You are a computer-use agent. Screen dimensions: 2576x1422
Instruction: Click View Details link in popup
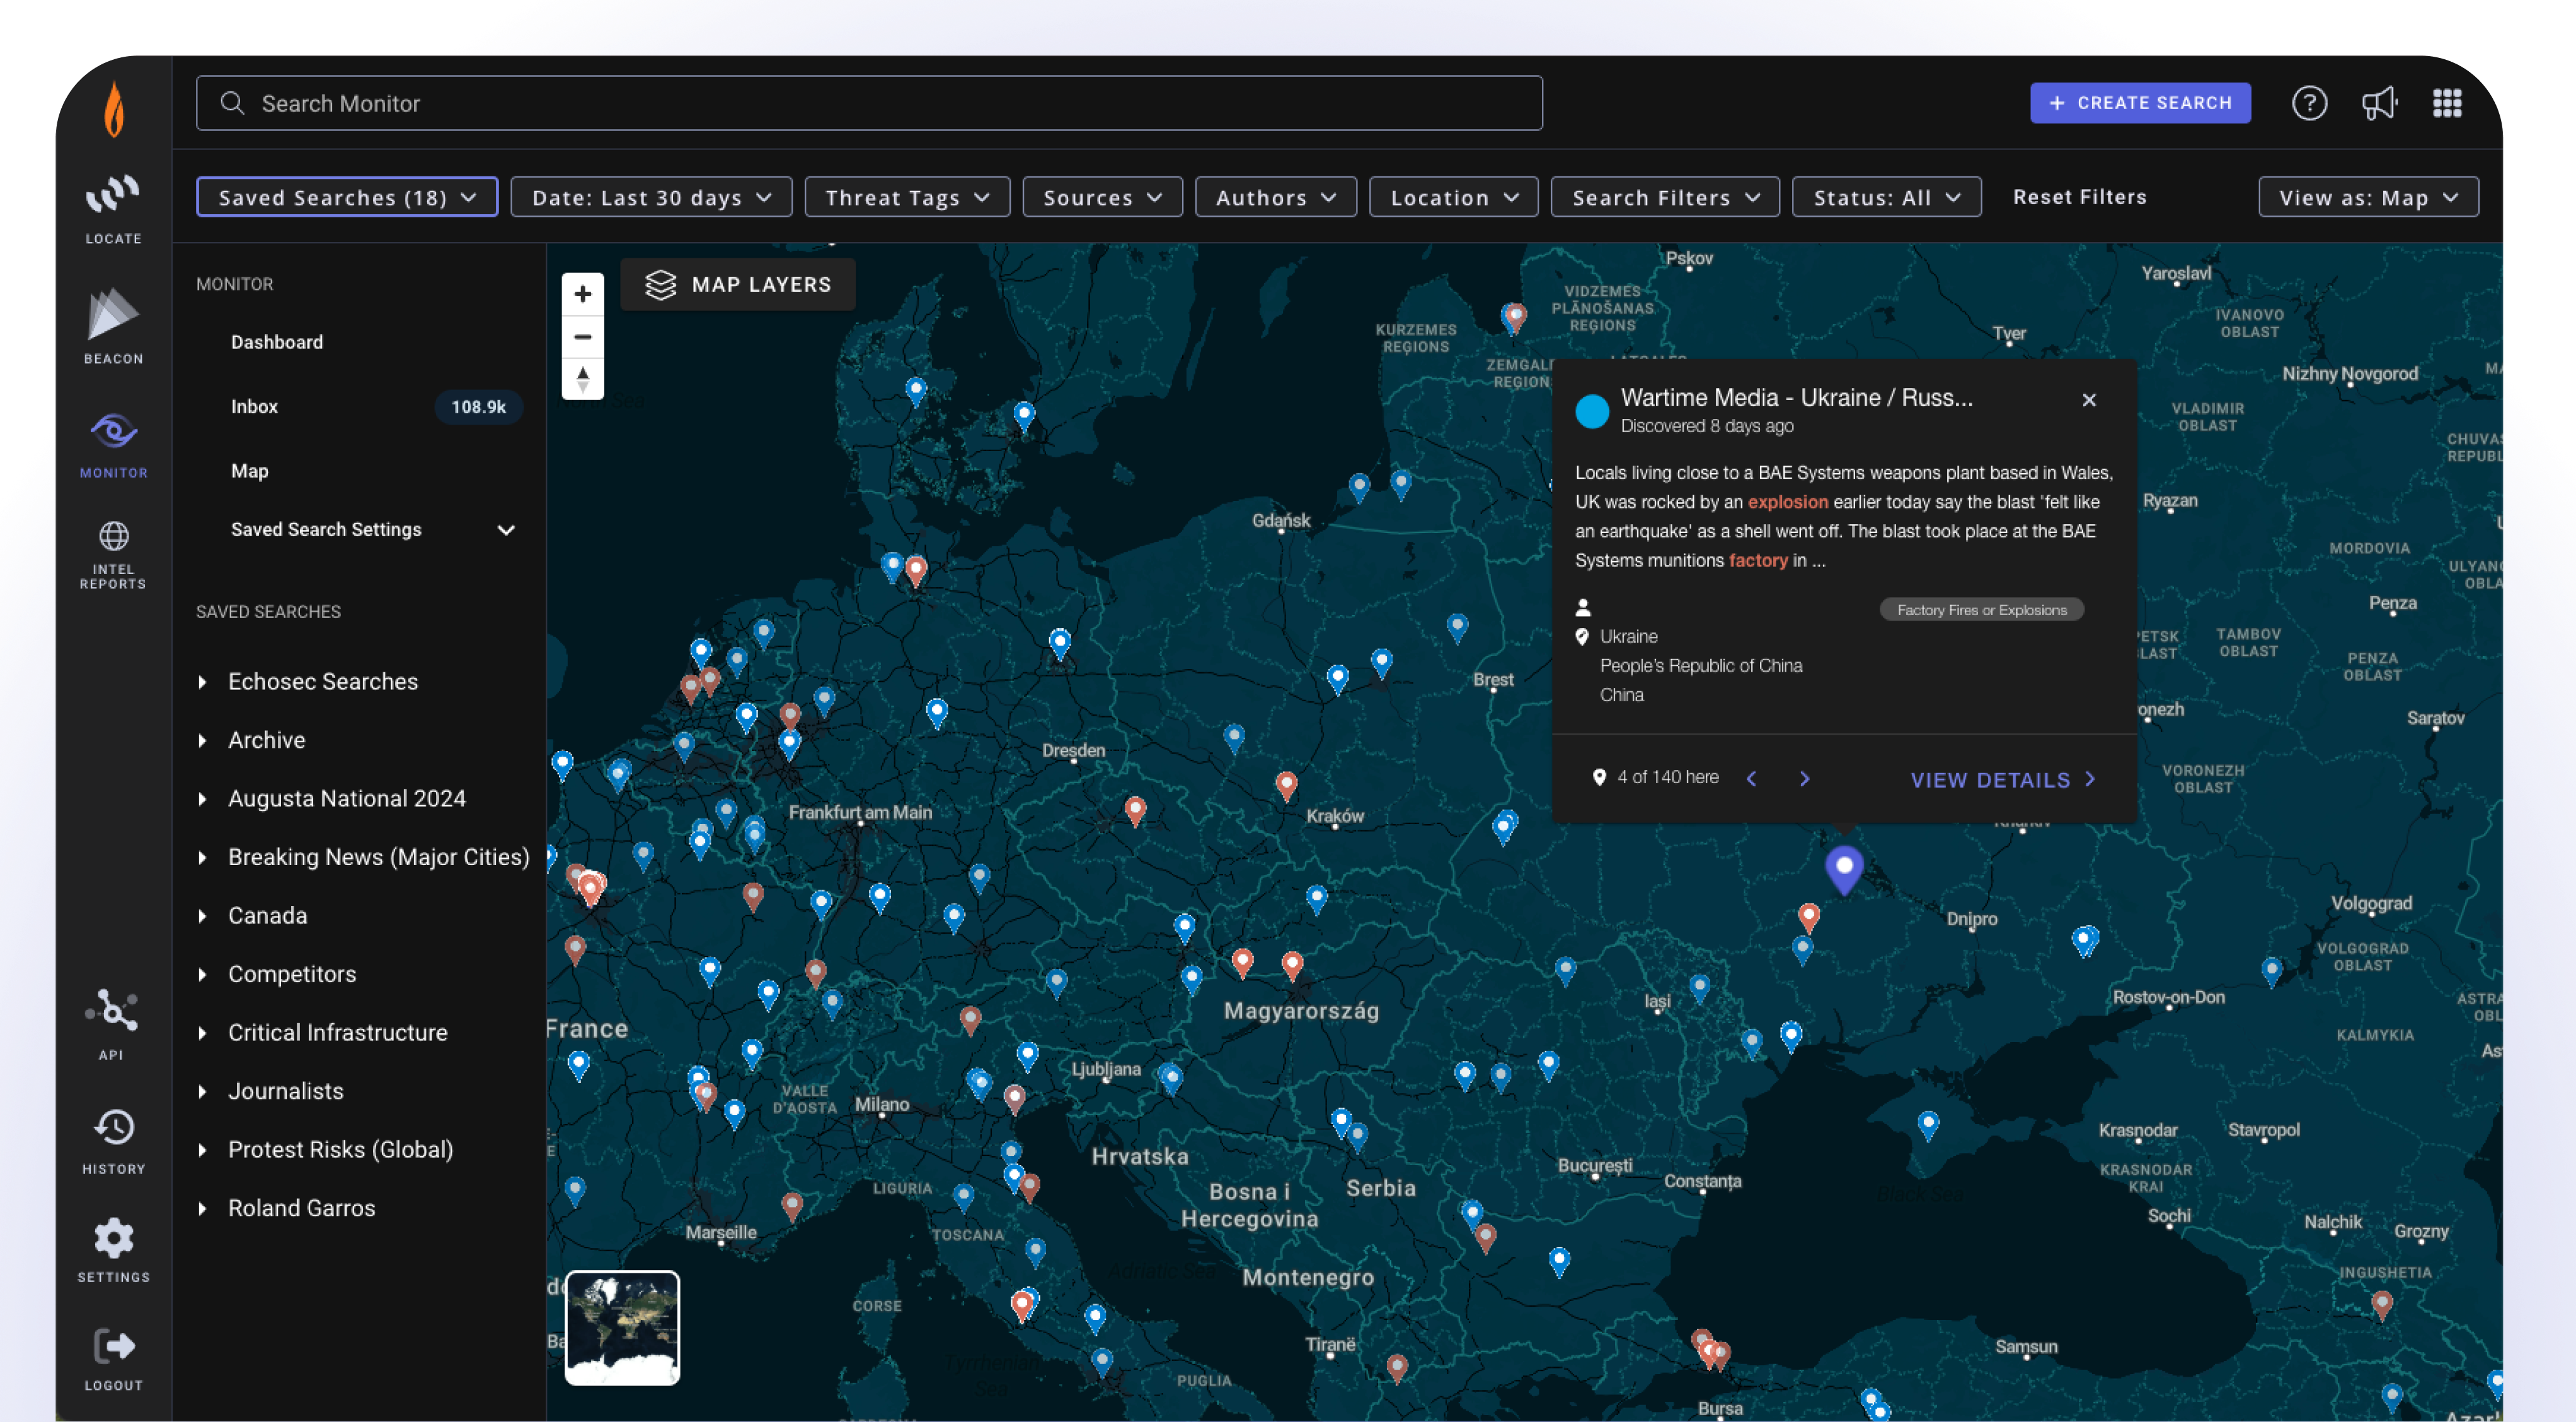click(2002, 780)
